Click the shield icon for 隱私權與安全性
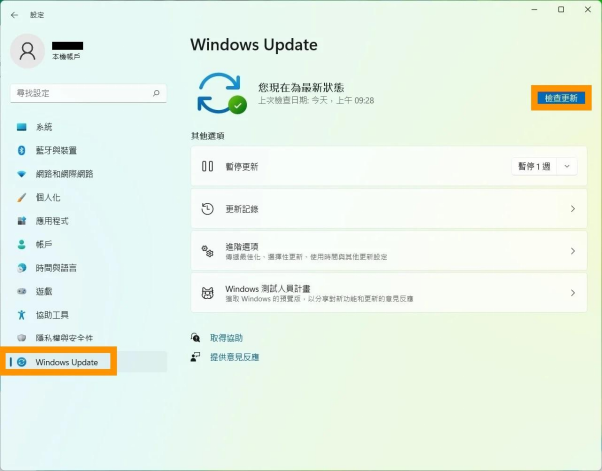602x471 pixels. point(22,338)
